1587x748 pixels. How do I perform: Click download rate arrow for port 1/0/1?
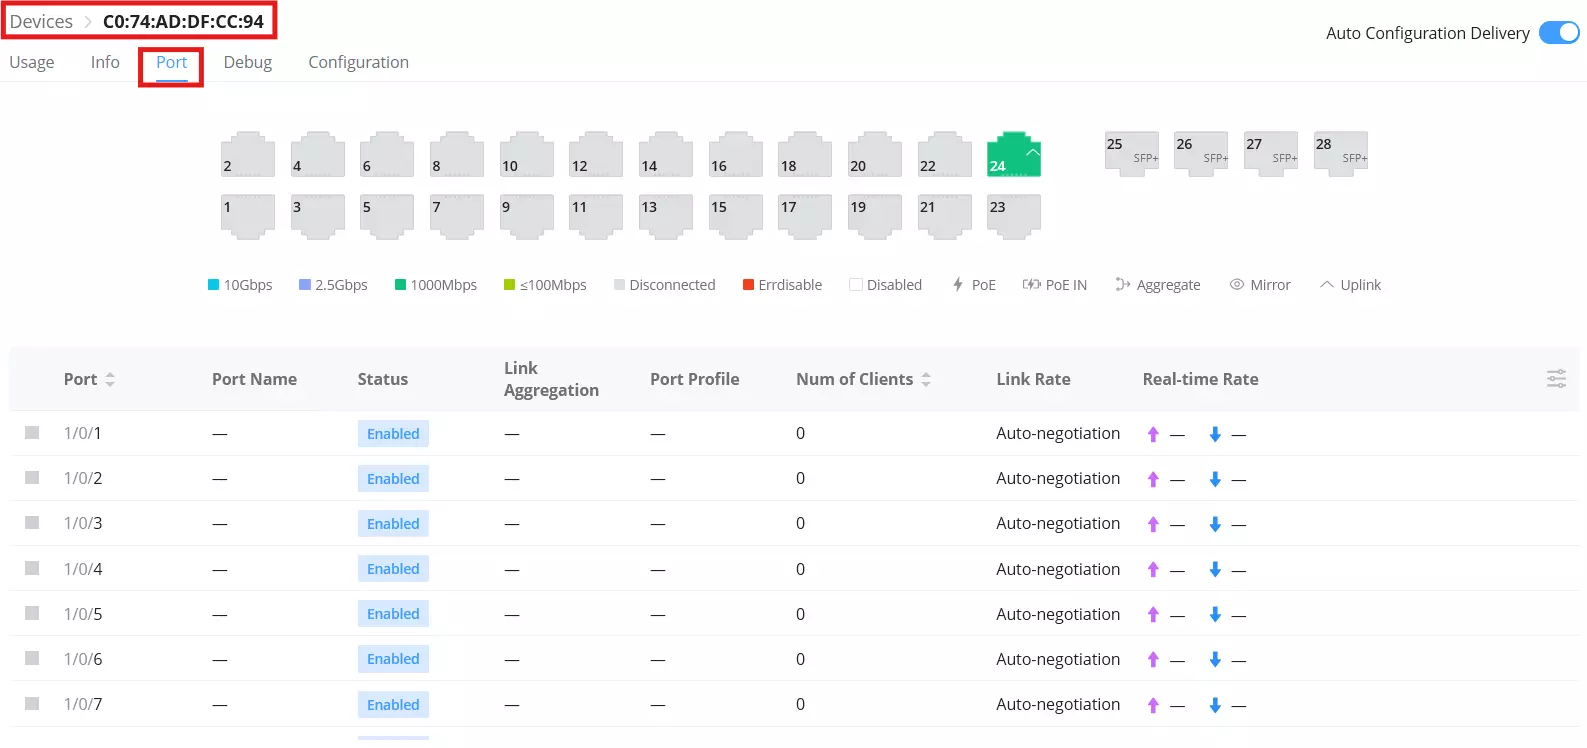[1215, 434]
